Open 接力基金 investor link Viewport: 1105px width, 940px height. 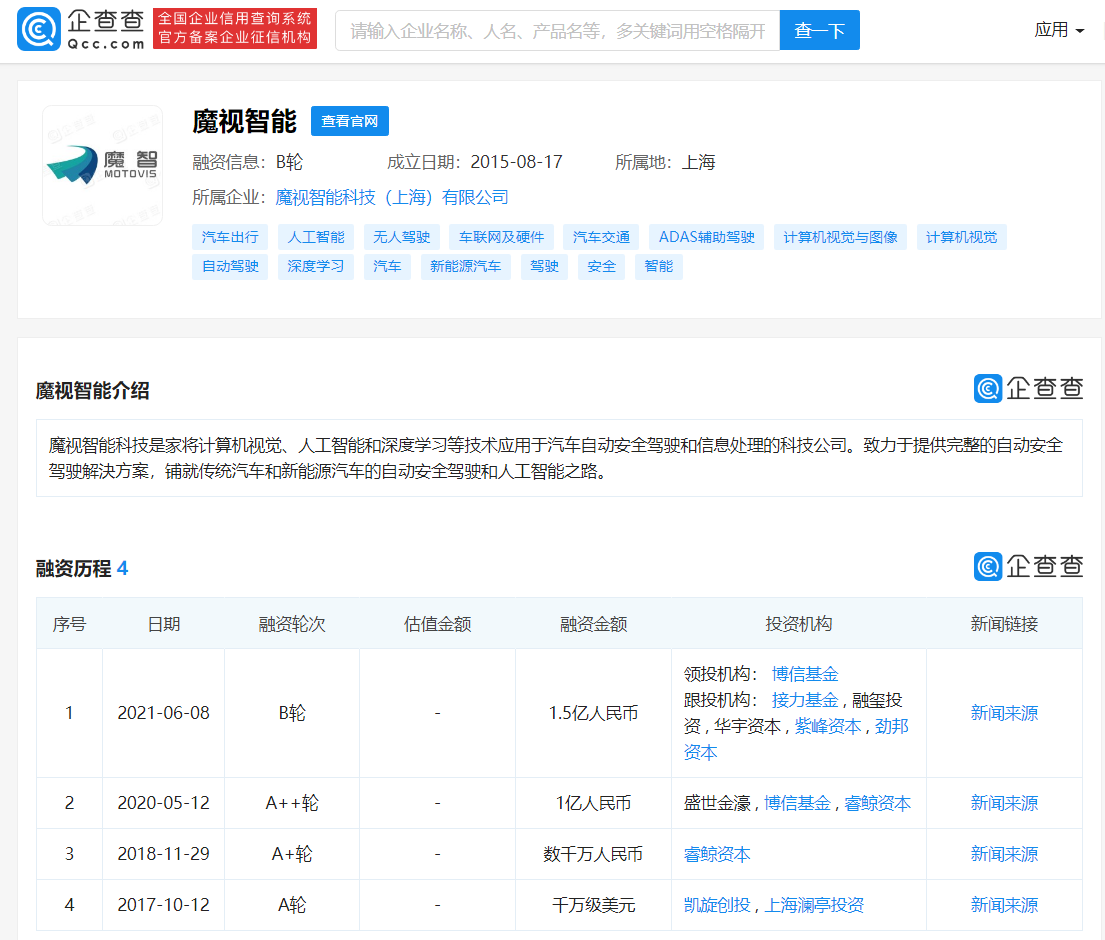click(805, 700)
